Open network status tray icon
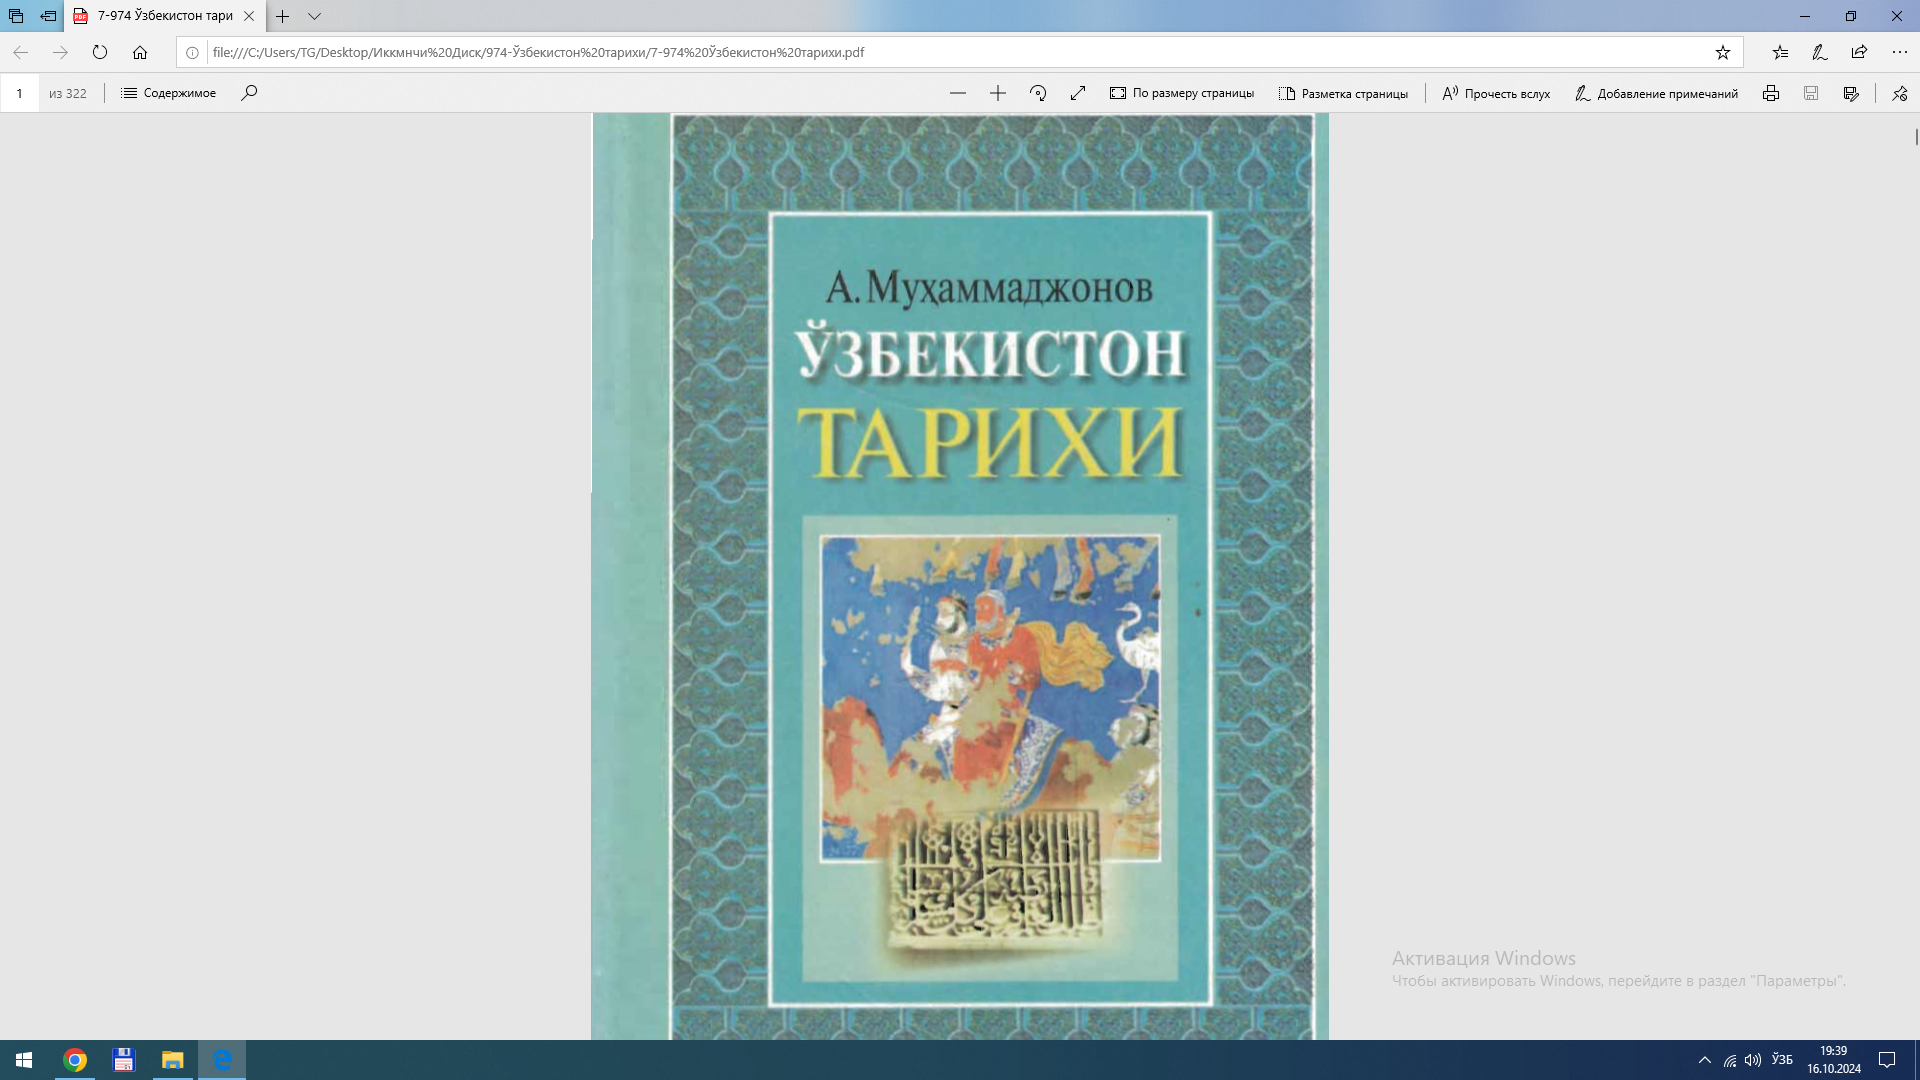 [1730, 1060]
